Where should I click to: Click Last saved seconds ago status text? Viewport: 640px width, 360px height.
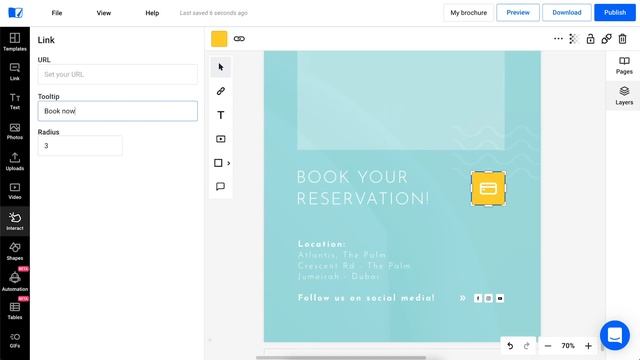(213, 13)
